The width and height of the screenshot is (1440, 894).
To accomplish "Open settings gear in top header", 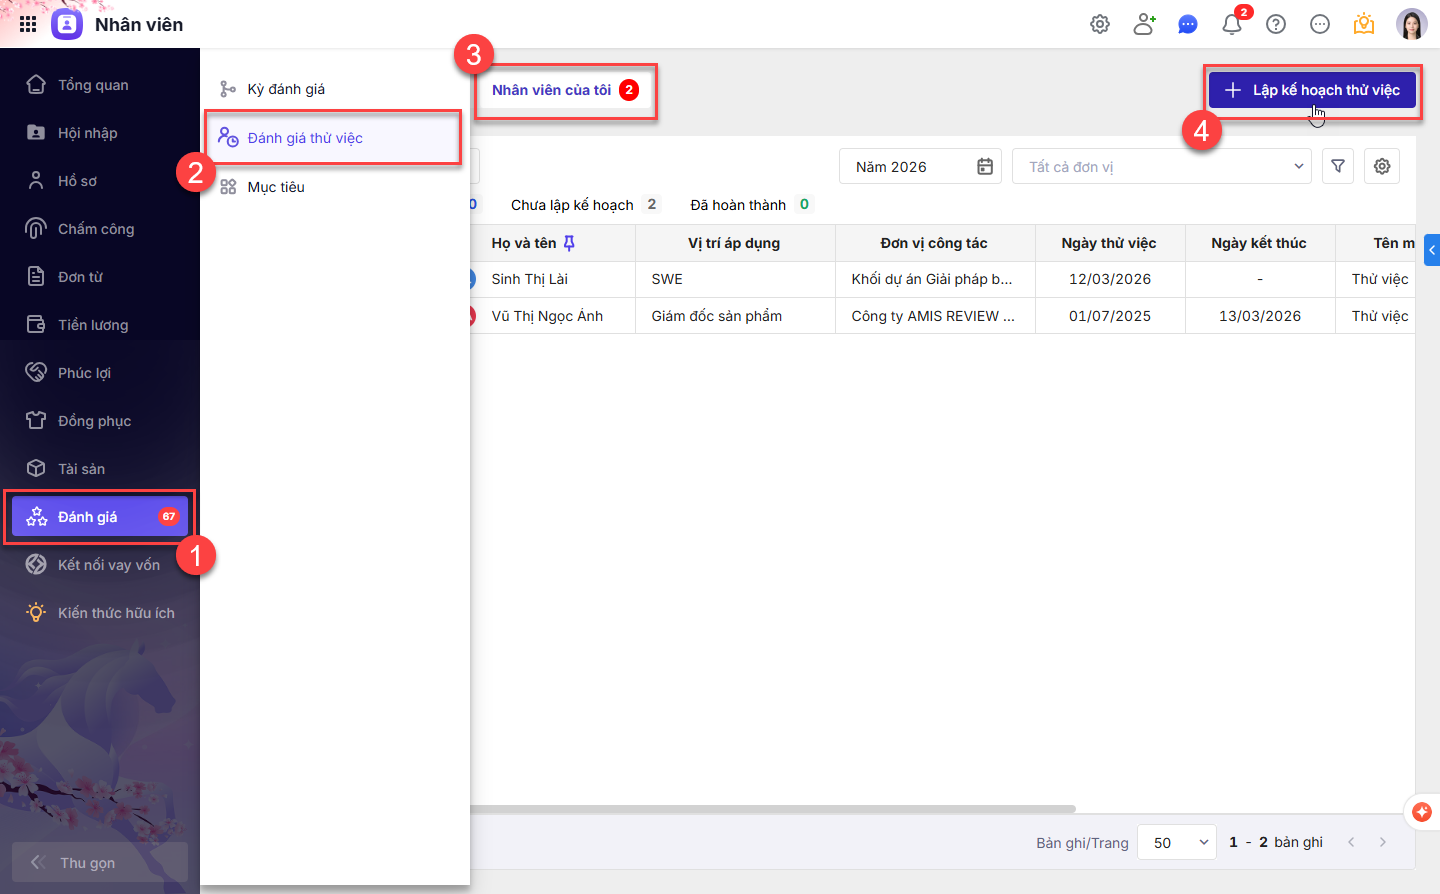I will [x=1100, y=24].
